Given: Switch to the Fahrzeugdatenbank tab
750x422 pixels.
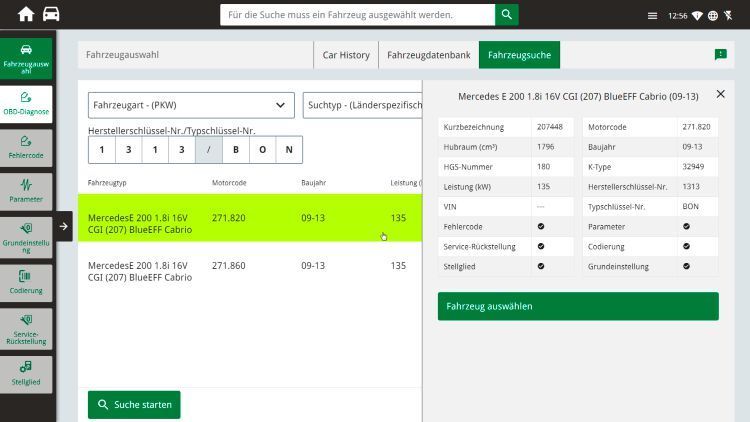Looking at the screenshot, I should tap(429, 55).
